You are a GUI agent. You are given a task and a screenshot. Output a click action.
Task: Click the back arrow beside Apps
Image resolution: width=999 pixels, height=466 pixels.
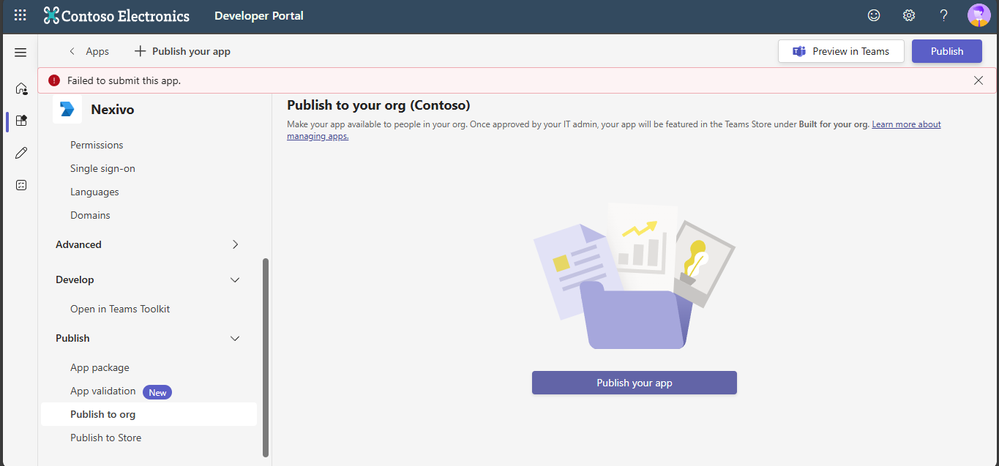tap(72, 52)
